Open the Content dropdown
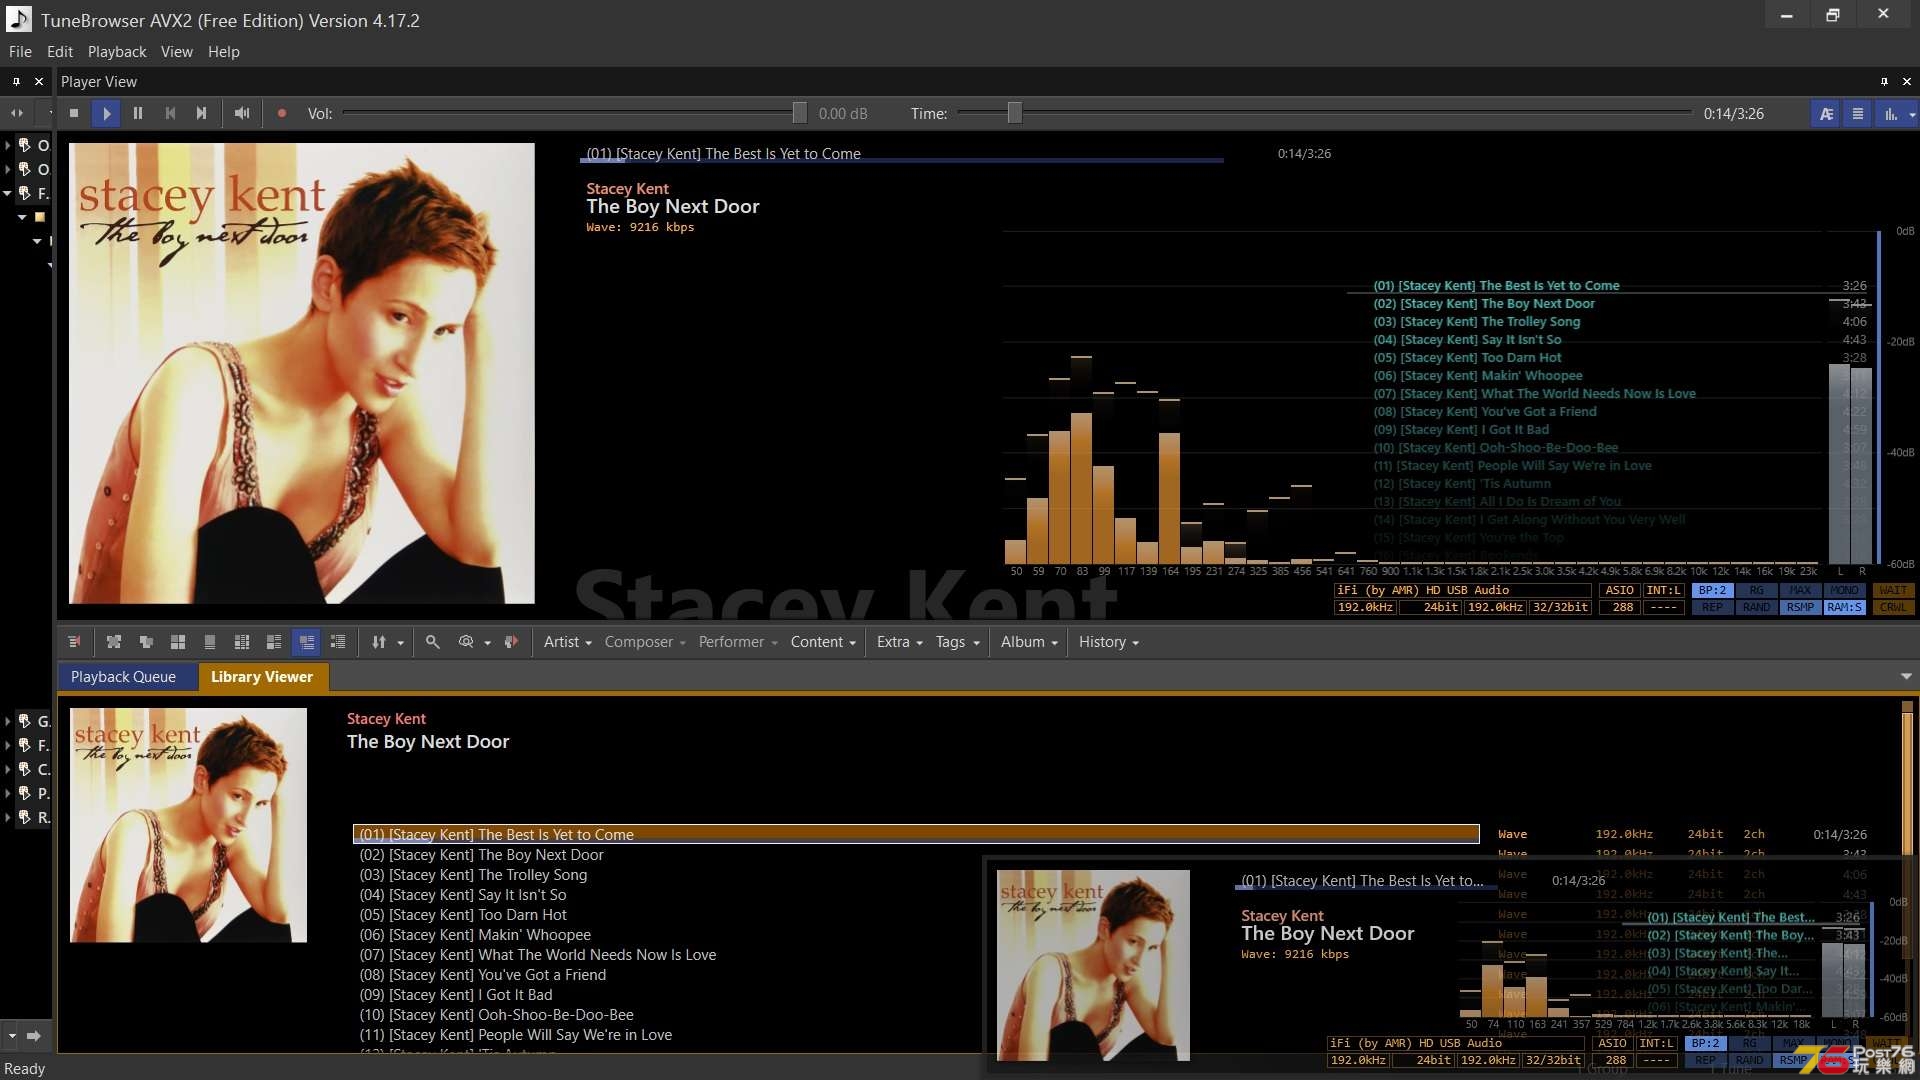The height and width of the screenshot is (1080, 1920). (x=823, y=642)
